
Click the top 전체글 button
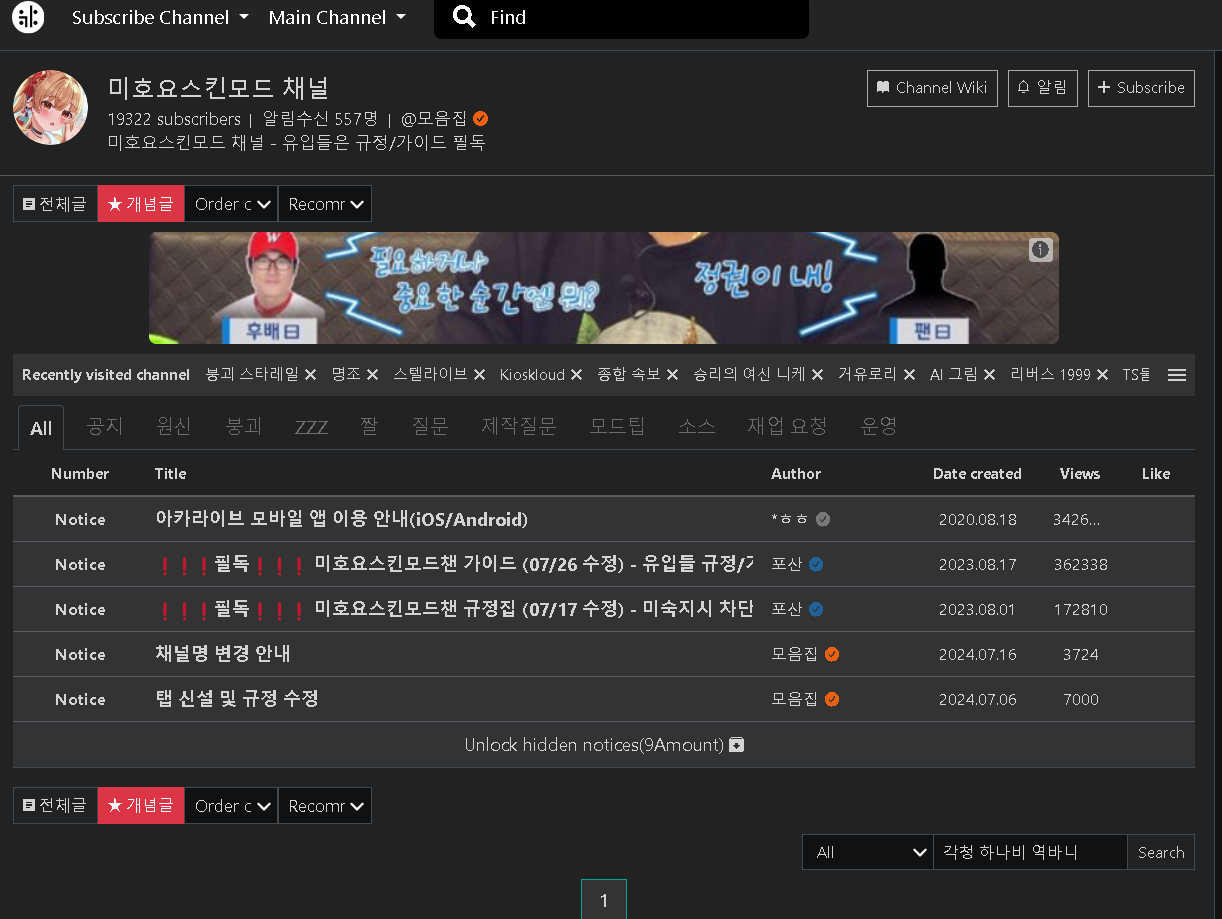(55, 204)
